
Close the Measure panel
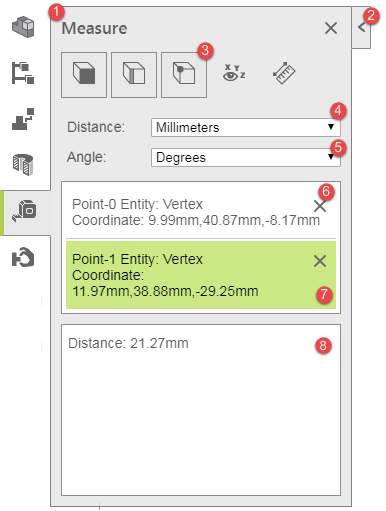[x=331, y=28]
